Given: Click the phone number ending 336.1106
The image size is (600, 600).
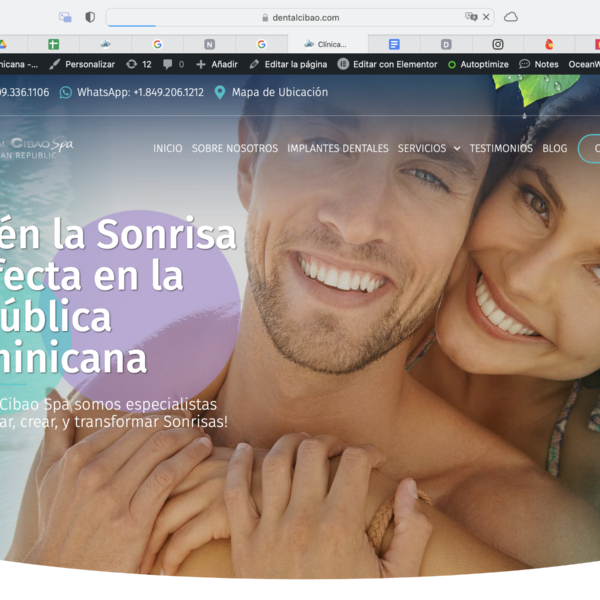Looking at the screenshot, I should [24, 92].
